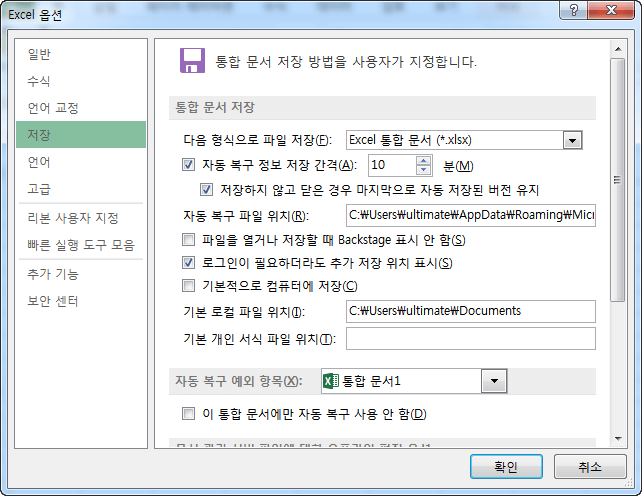Decrease the auto-recover interval minutes
This screenshot has height=496, width=642.
coord(424,170)
